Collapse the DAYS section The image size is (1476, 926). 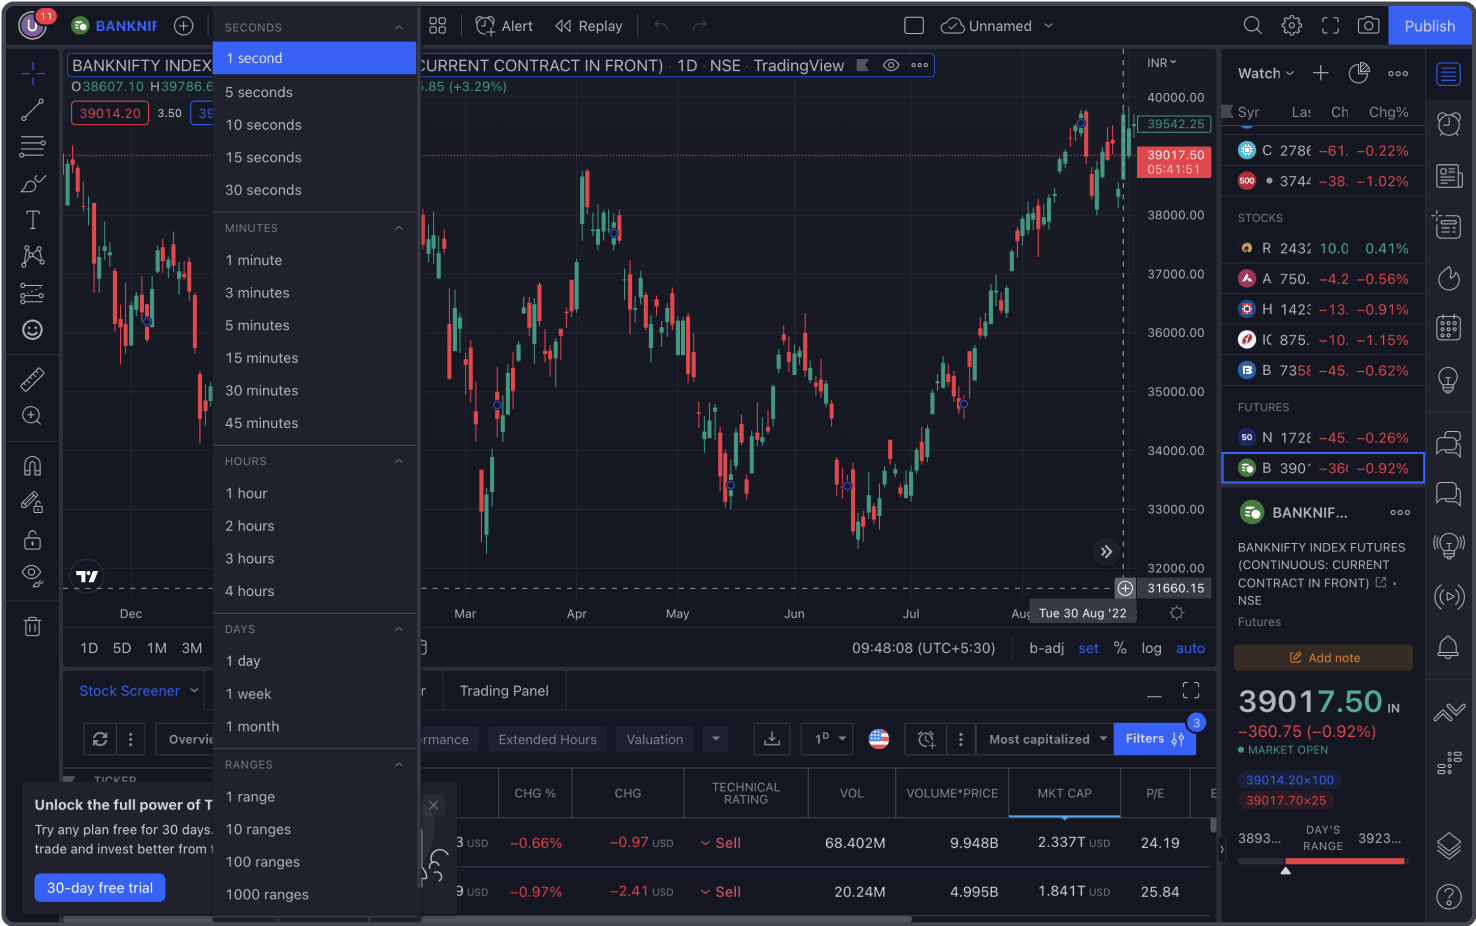(399, 629)
